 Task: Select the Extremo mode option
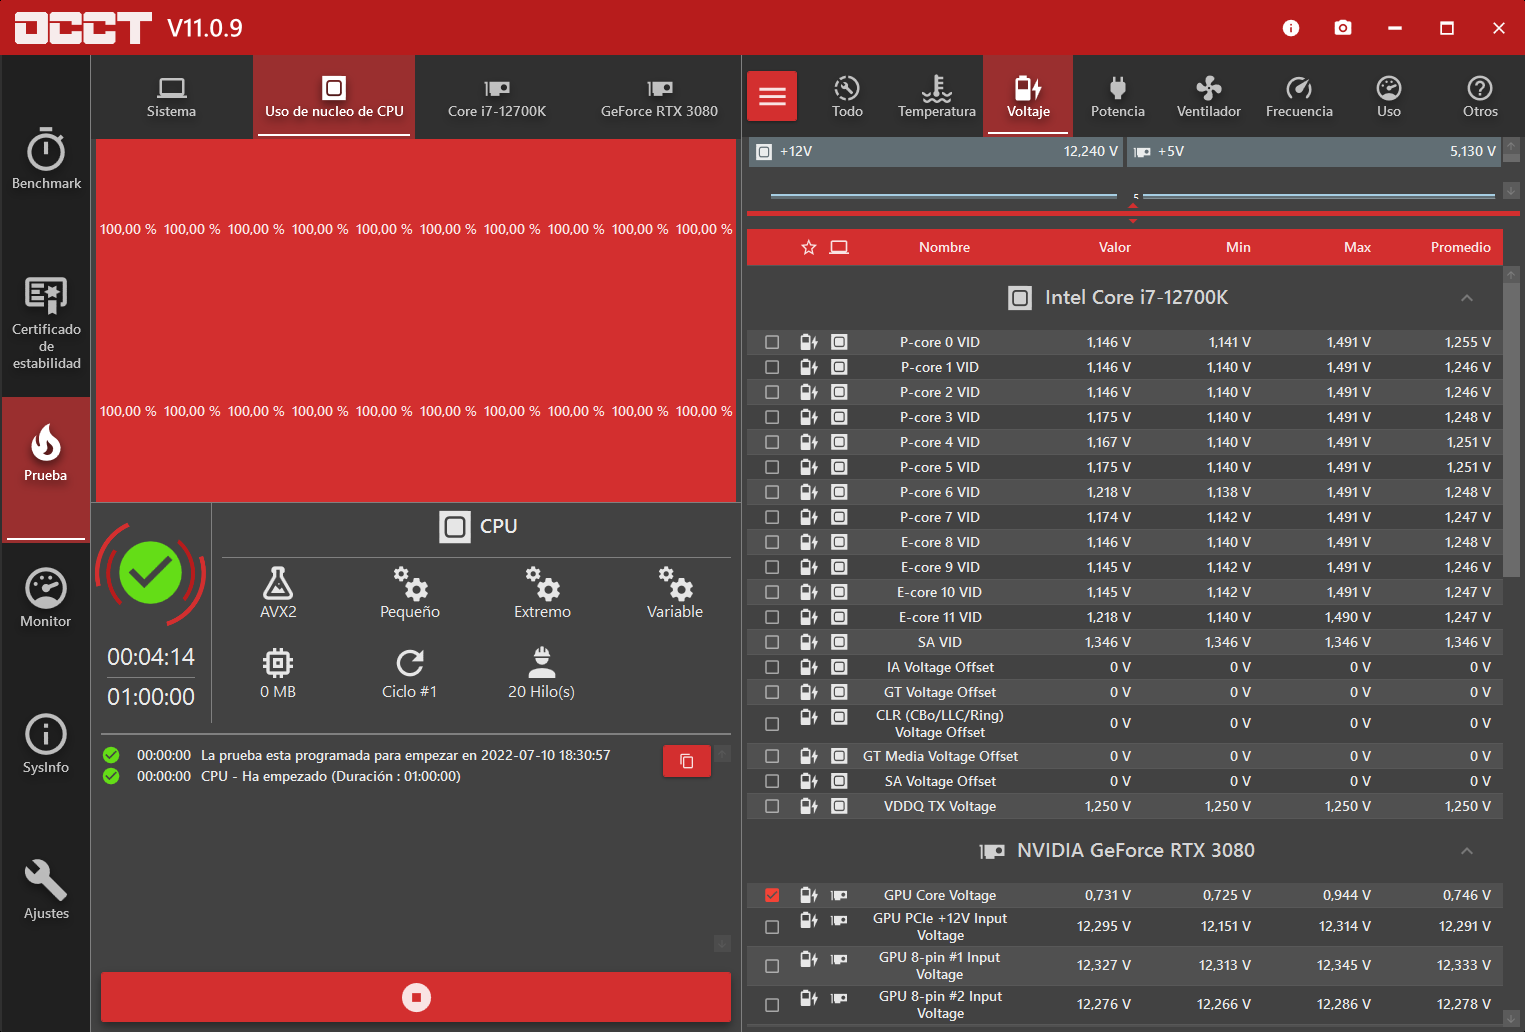[x=542, y=593]
